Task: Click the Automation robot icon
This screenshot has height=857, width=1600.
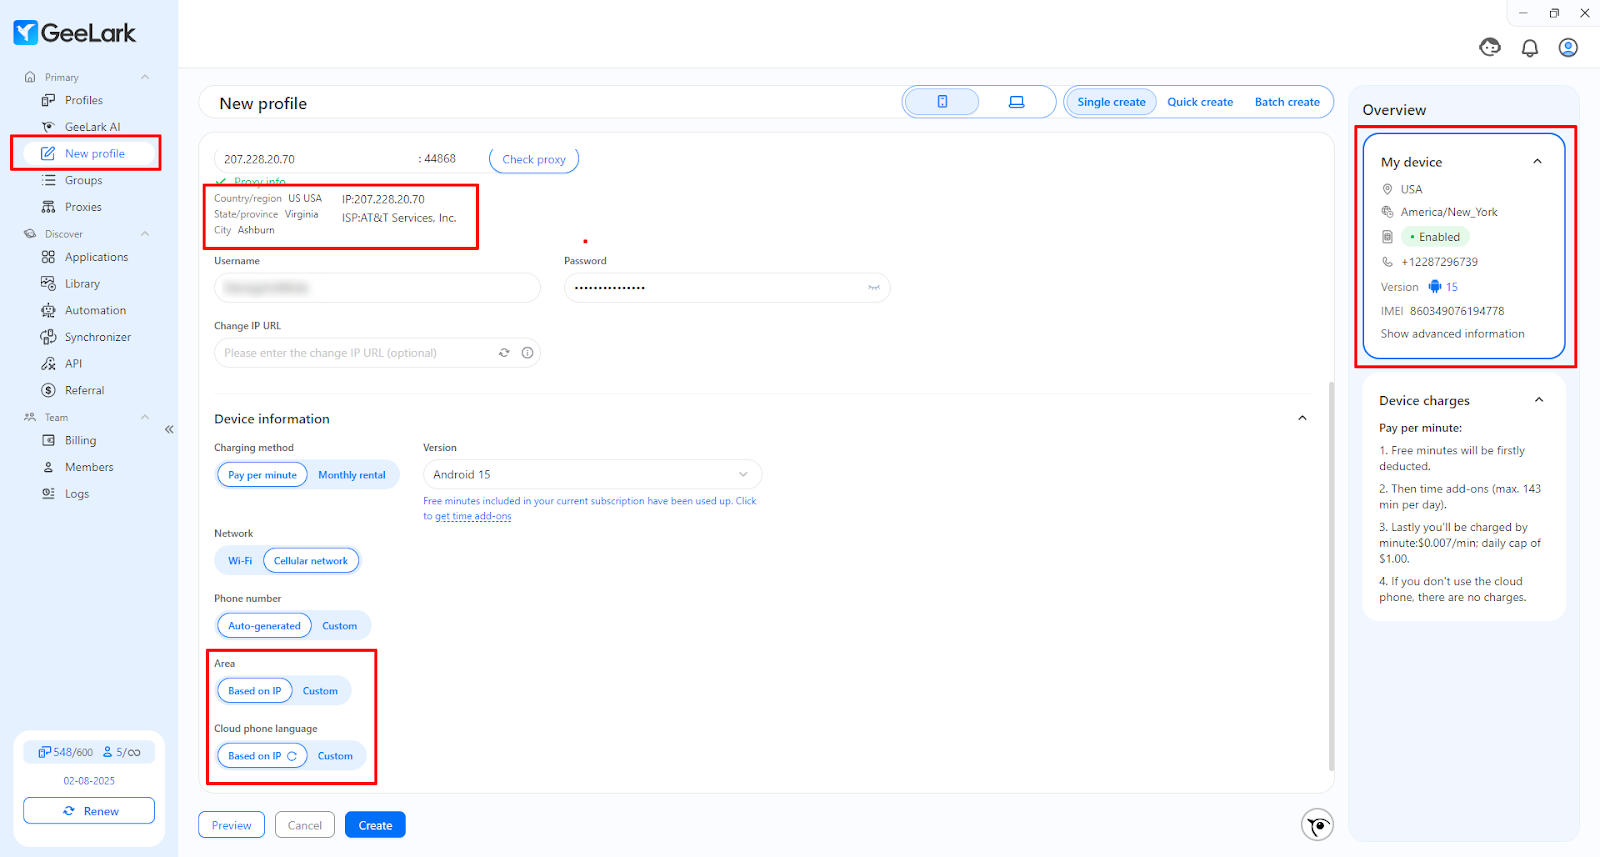Action: coord(48,311)
